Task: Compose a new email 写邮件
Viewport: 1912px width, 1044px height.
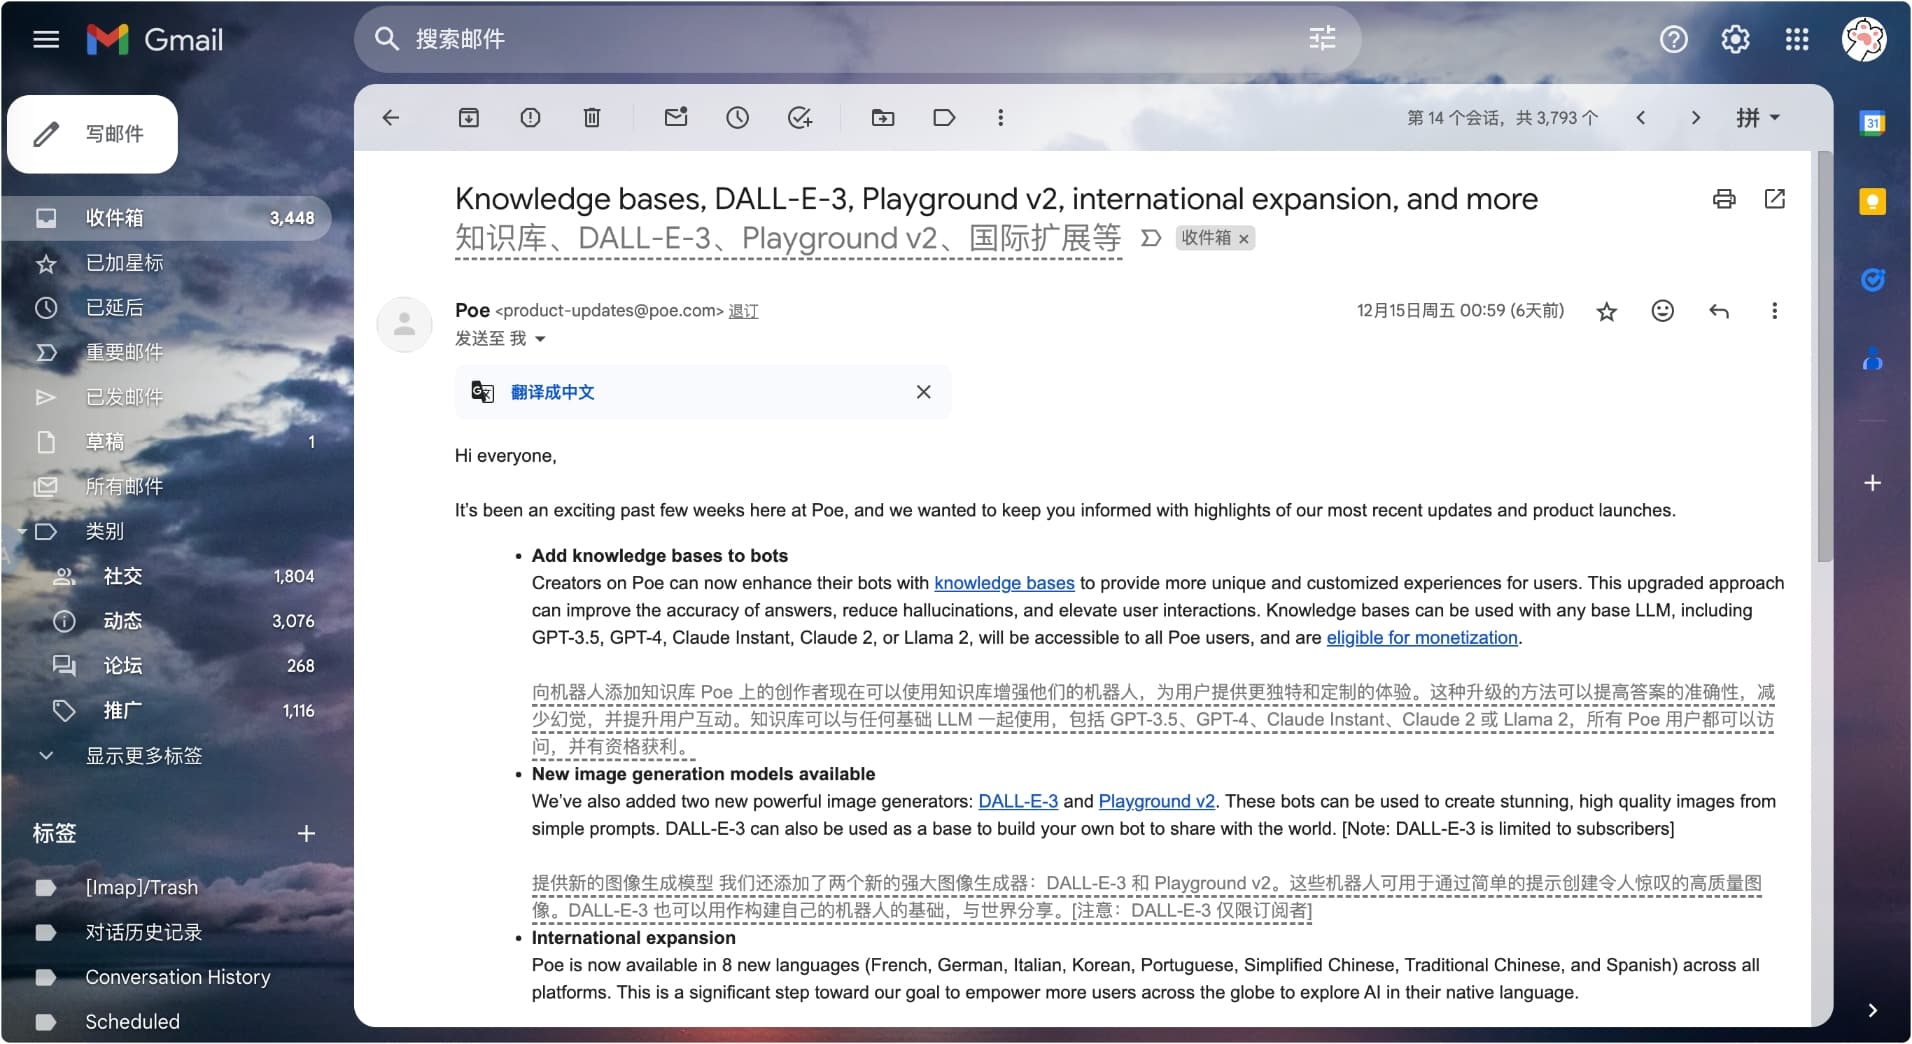Action: point(93,134)
